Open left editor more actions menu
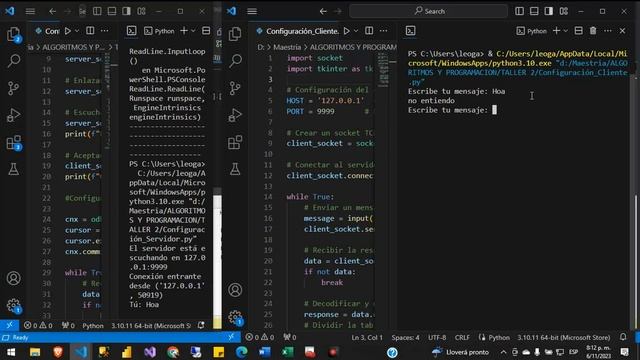The height and width of the screenshot is (360, 640). pos(104,31)
